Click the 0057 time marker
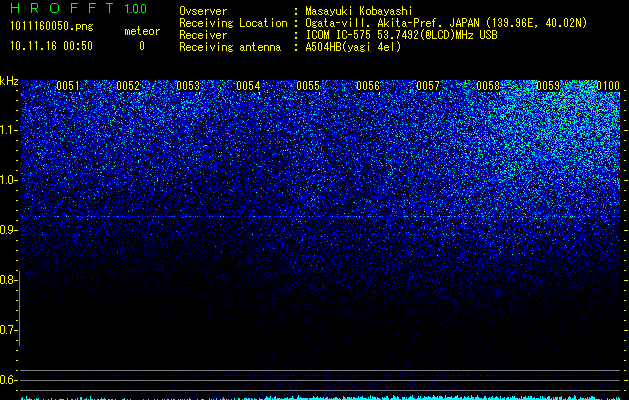 pos(428,86)
